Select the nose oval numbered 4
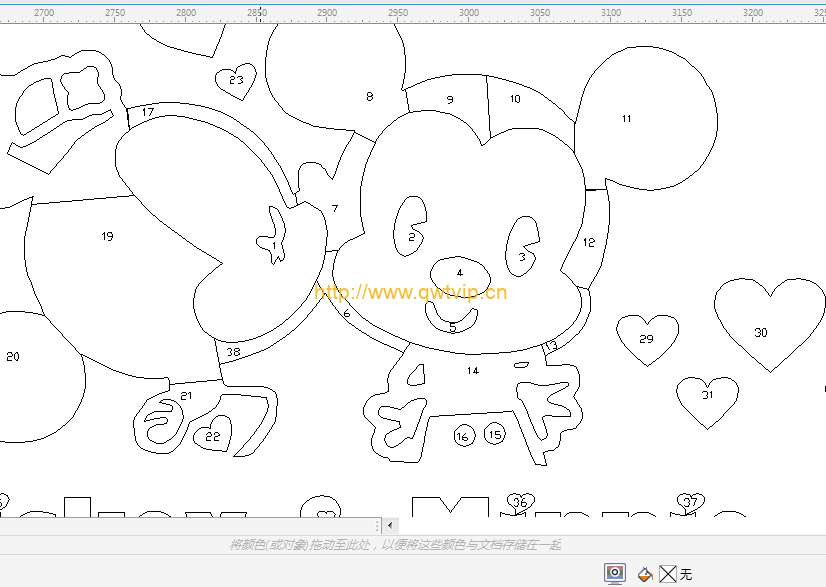This screenshot has width=826, height=587. [x=460, y=277]
